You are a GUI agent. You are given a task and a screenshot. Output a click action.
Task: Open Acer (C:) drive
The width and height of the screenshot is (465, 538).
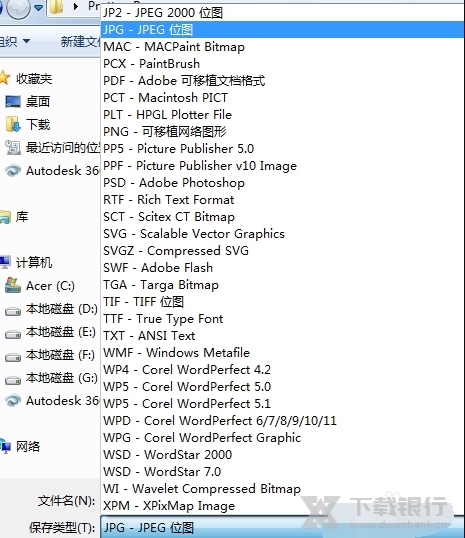(50, 286)
